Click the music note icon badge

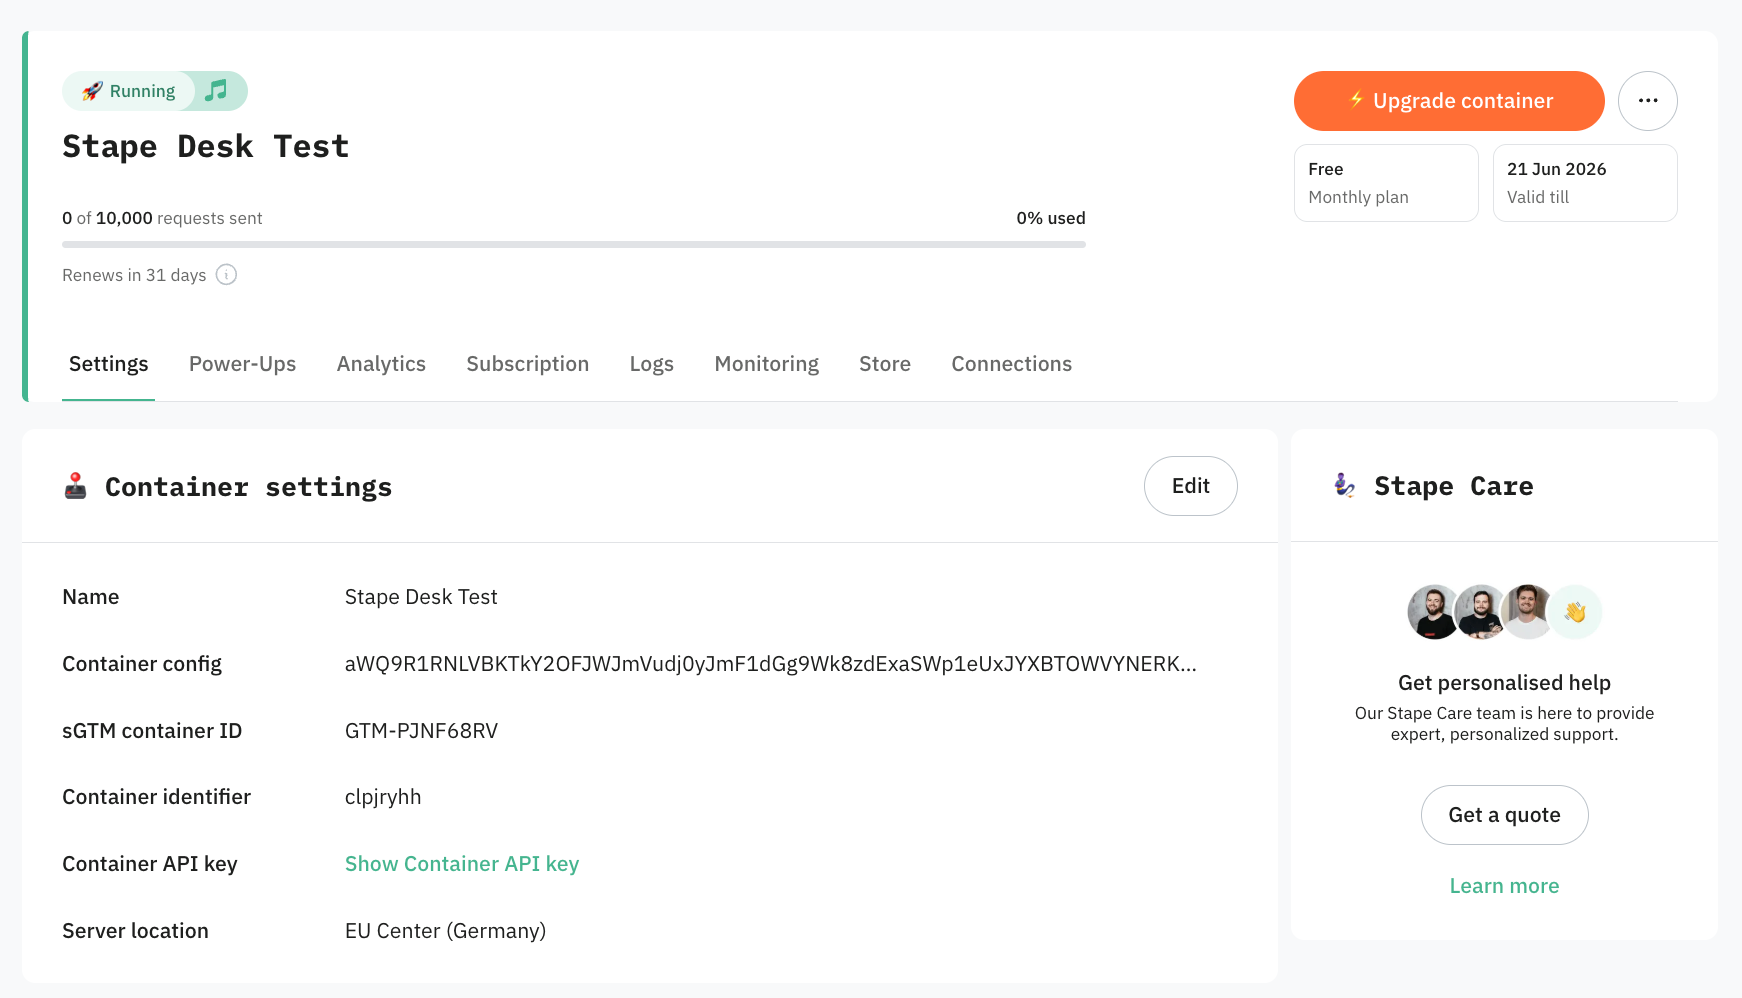pyautogui.click(x=216, y=91)
